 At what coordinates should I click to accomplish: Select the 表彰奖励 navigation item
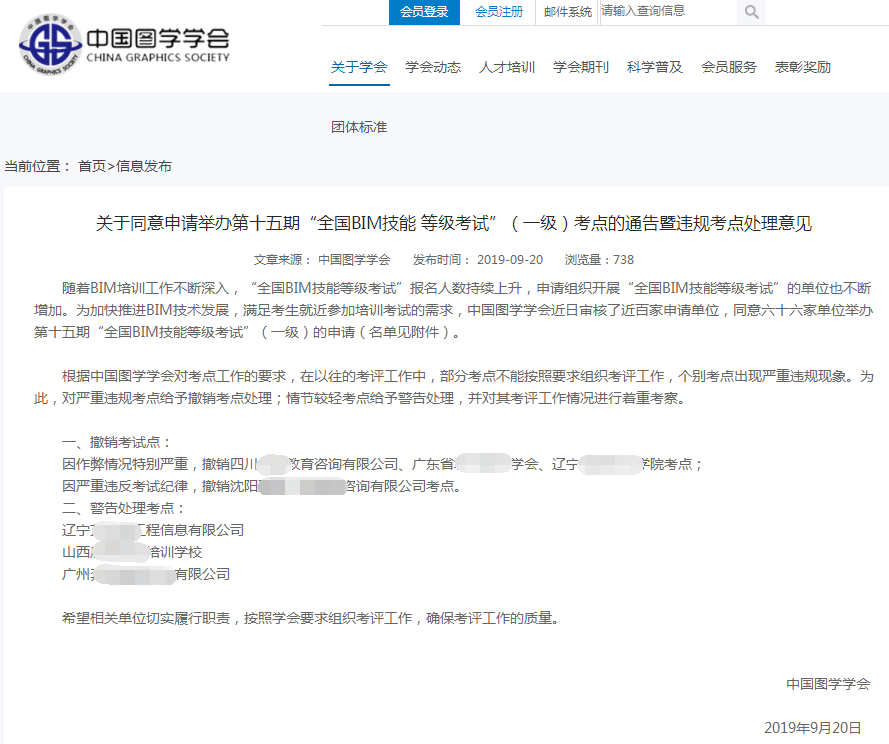coord(802,66)
